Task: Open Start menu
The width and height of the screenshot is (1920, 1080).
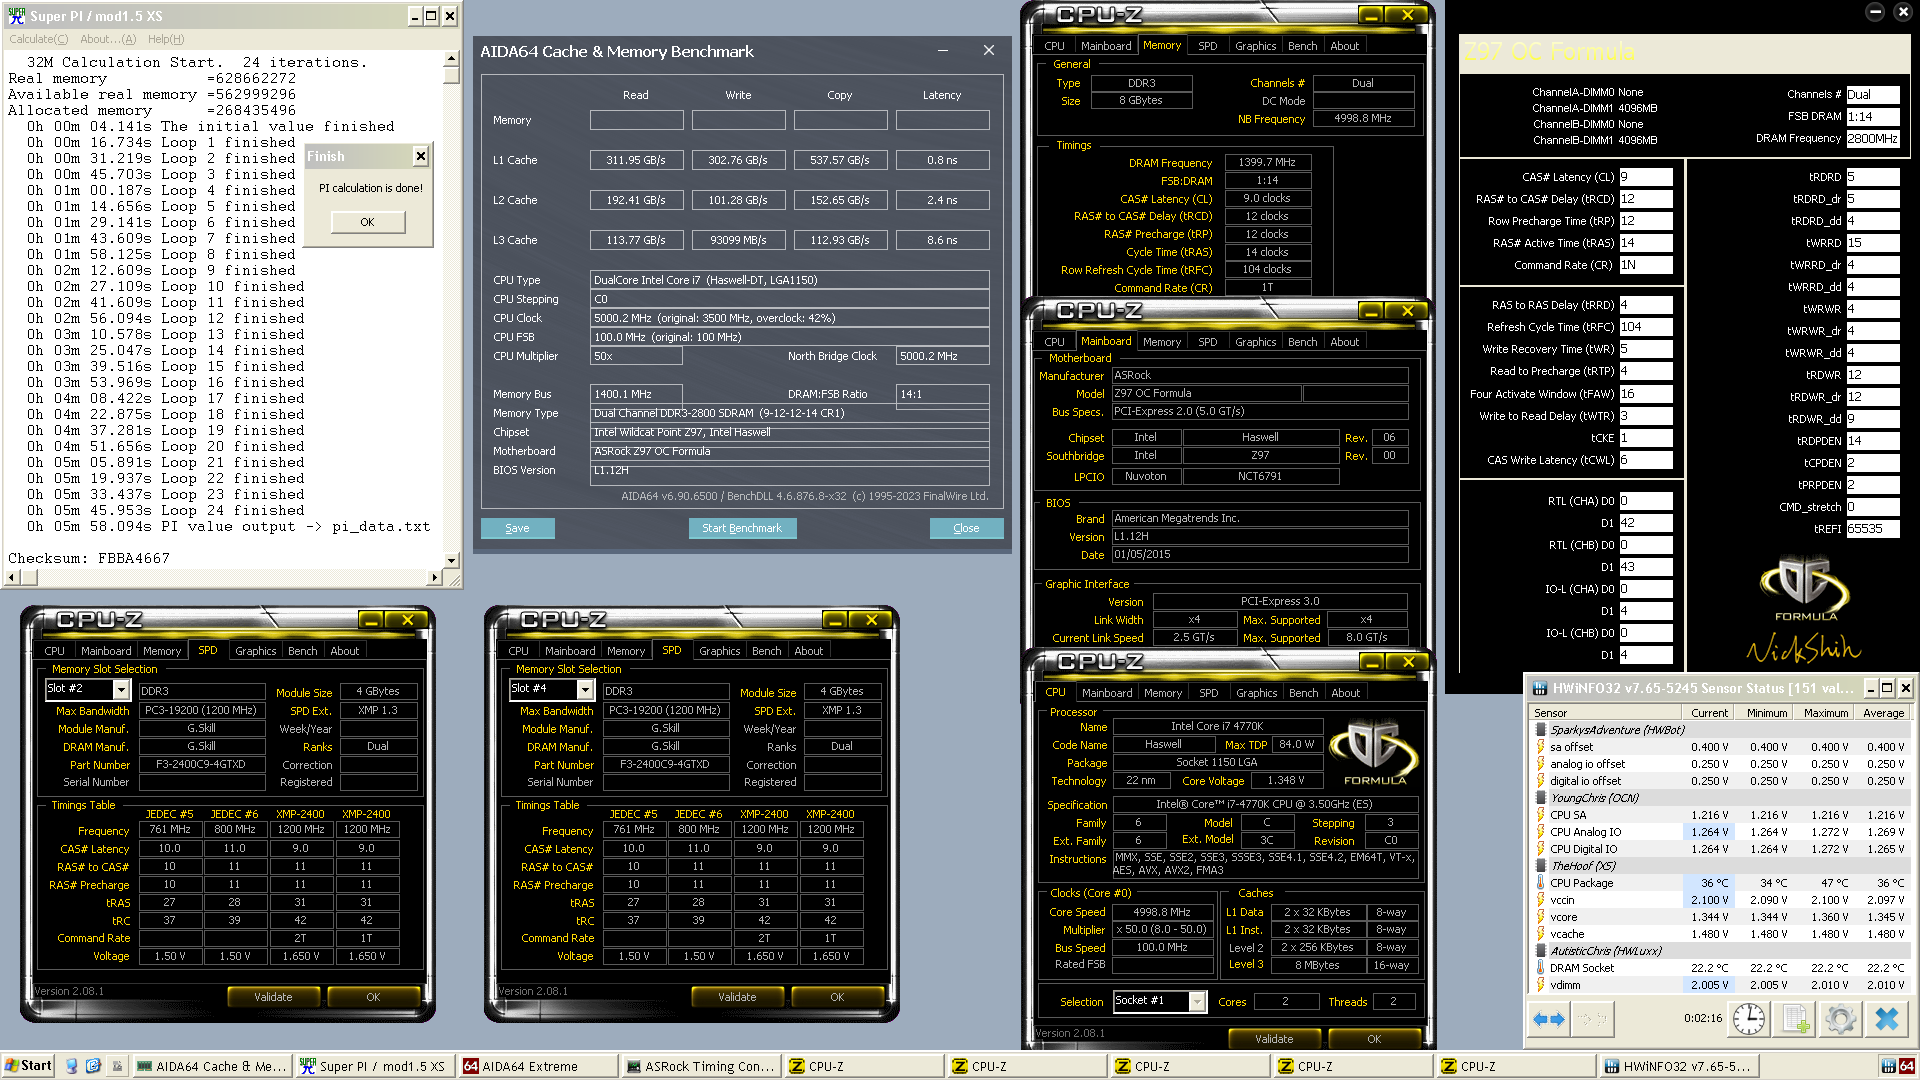Action: (28, 1066)
